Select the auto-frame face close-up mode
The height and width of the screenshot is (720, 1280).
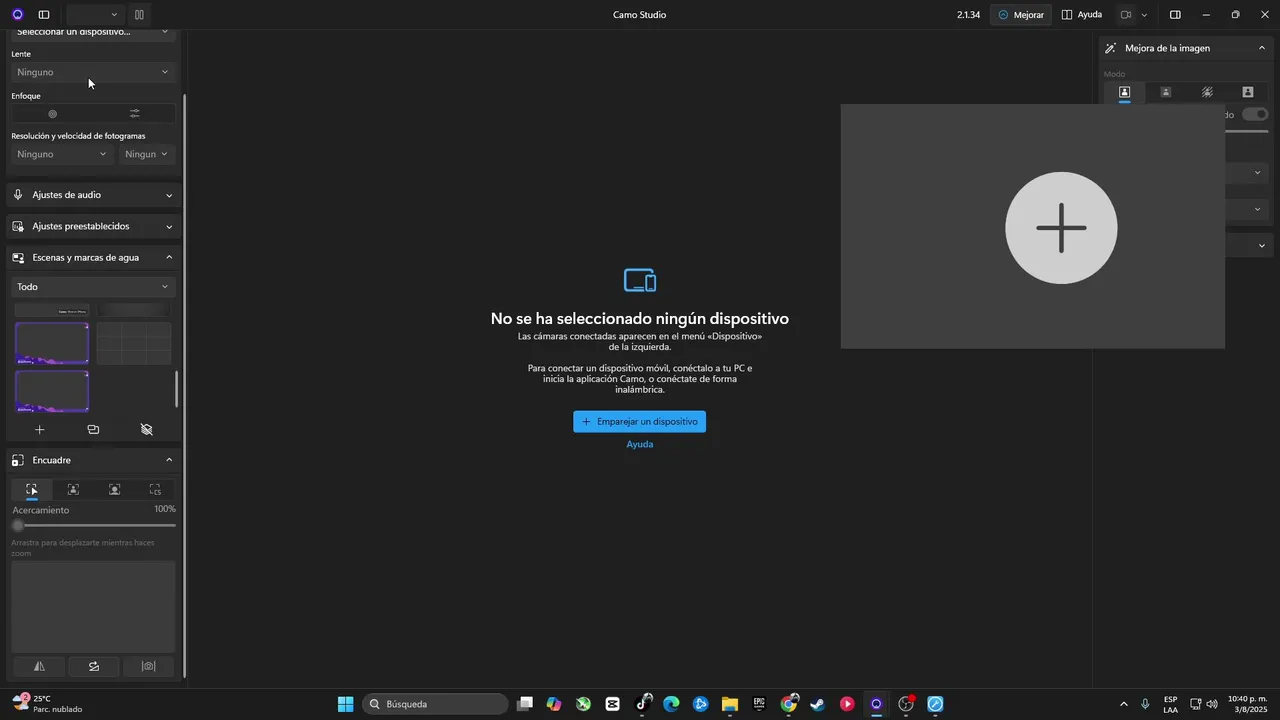114,490
